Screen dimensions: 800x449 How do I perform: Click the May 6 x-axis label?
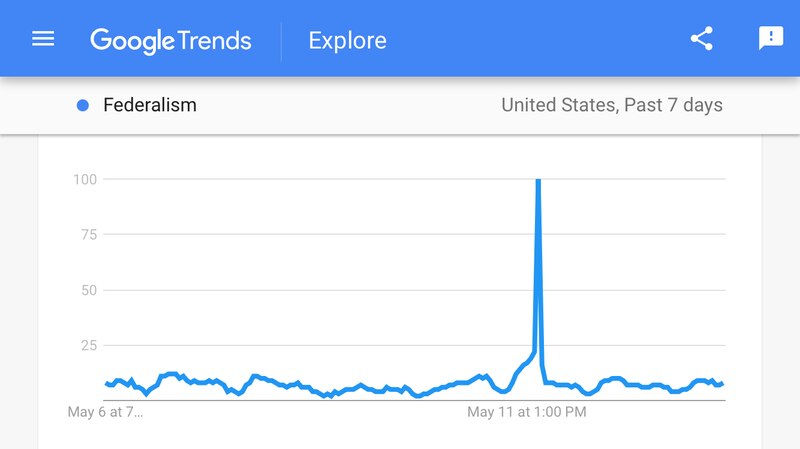(105, 411)
